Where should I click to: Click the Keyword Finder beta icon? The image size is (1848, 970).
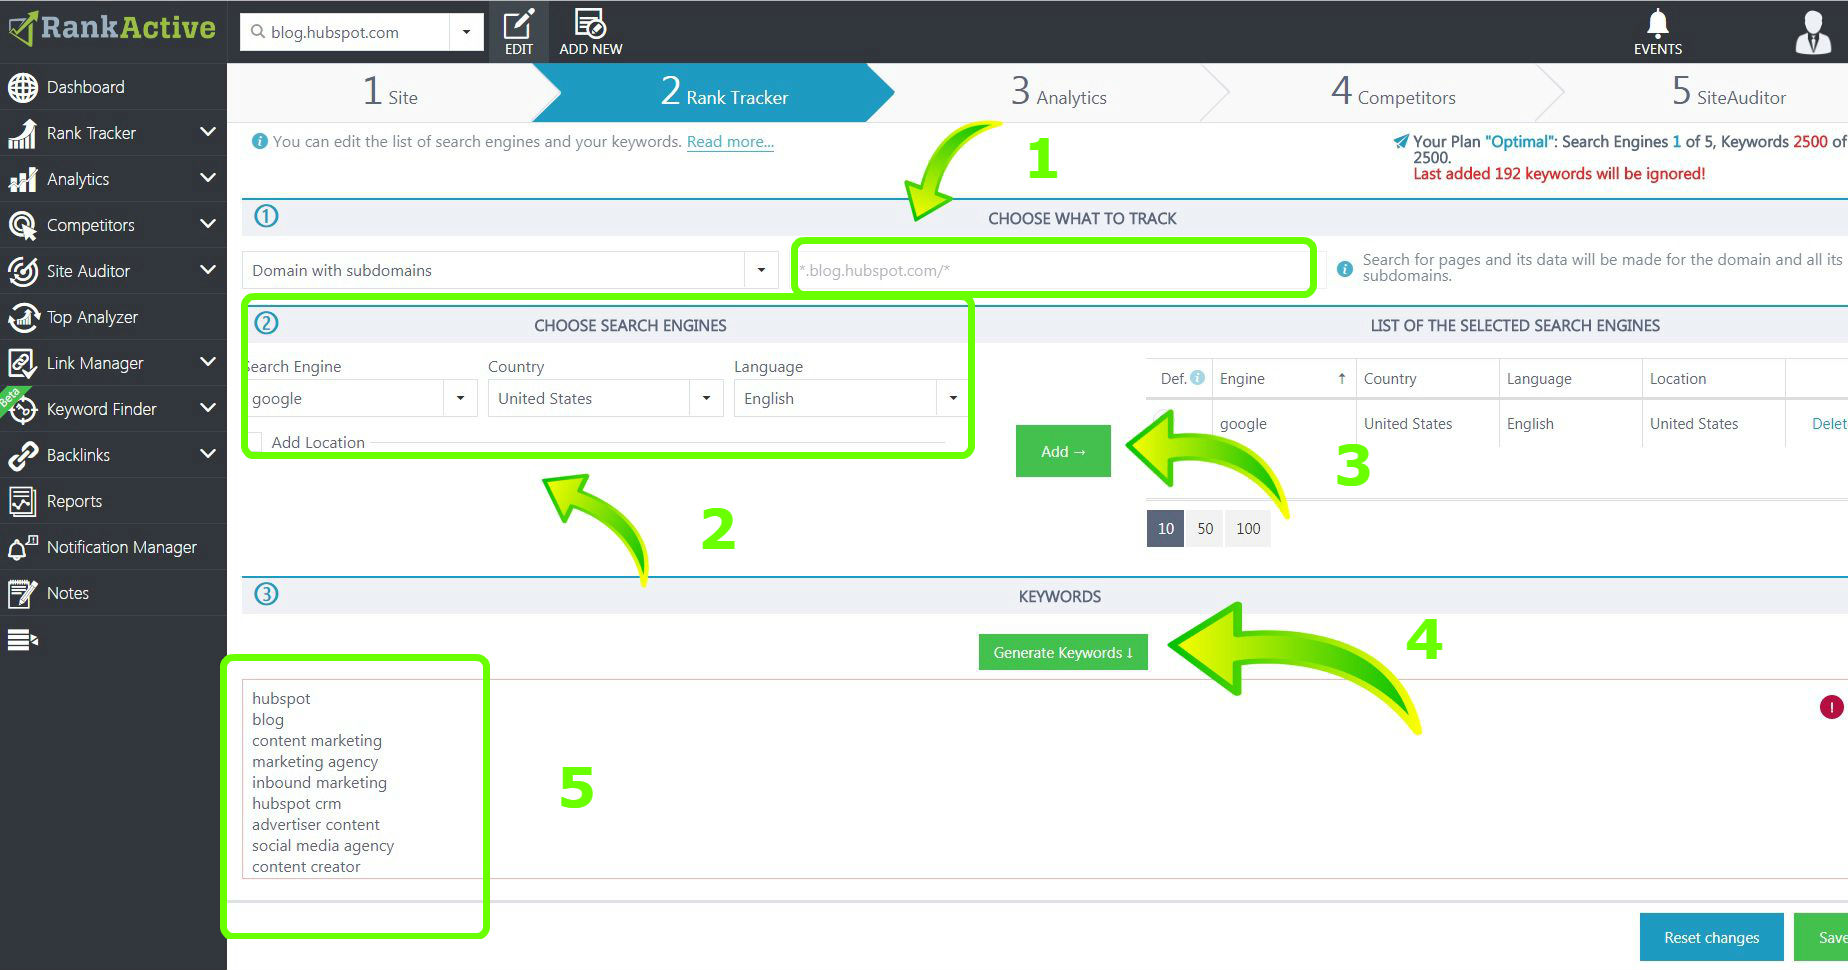pos(22,410)
